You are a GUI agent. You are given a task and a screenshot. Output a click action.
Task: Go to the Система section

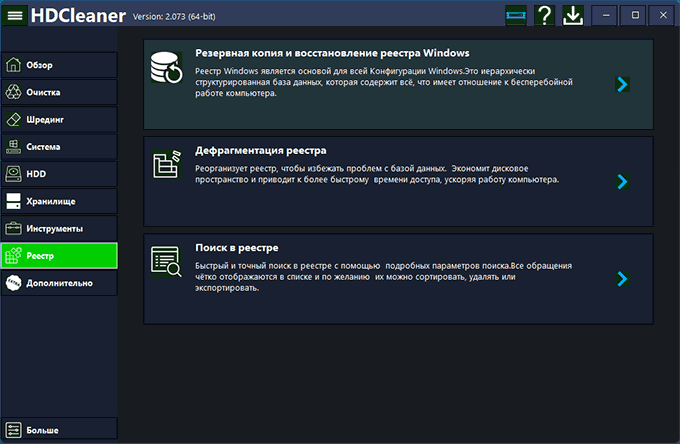tap(59, 147)
